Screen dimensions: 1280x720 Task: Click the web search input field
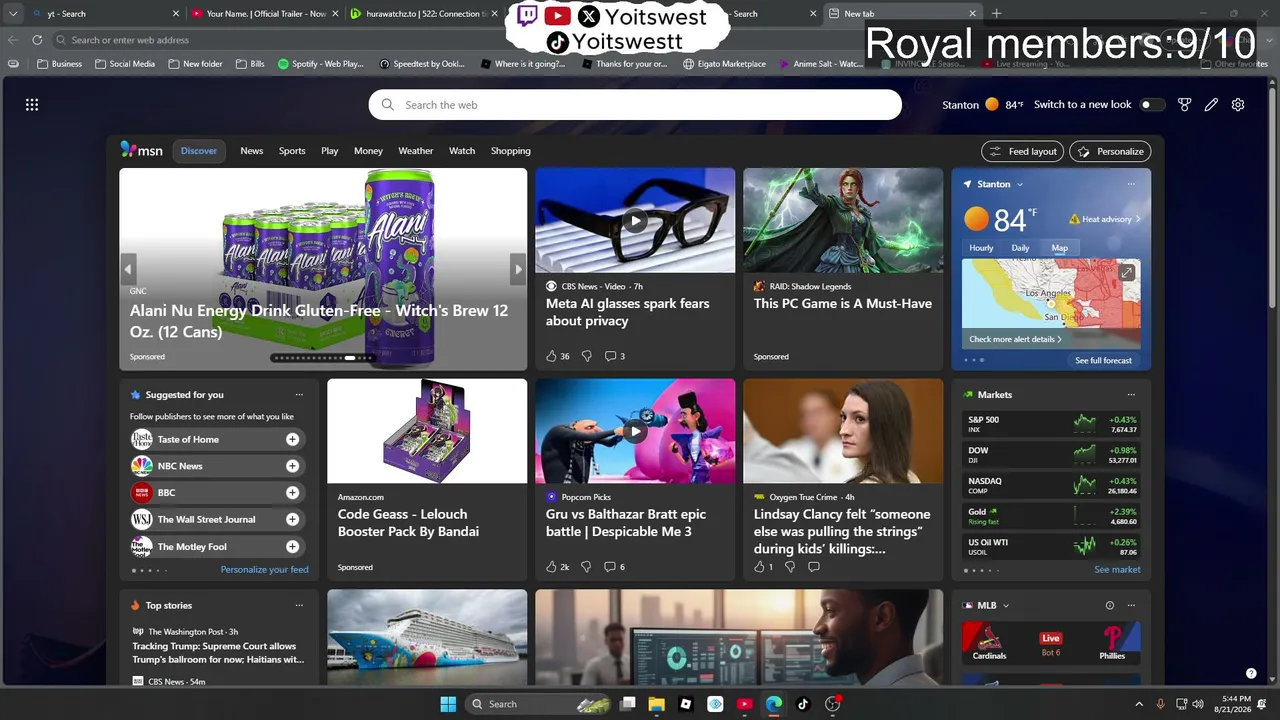point(635,105)
